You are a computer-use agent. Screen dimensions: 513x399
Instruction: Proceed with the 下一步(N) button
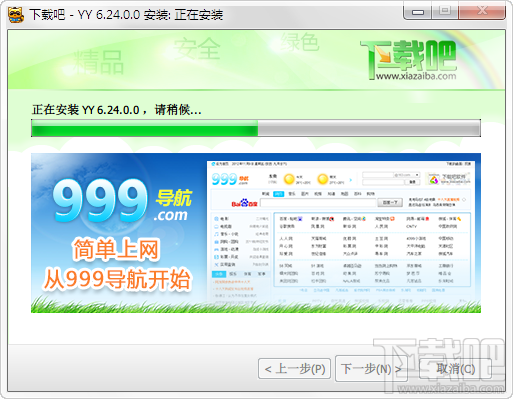[371, 369]
